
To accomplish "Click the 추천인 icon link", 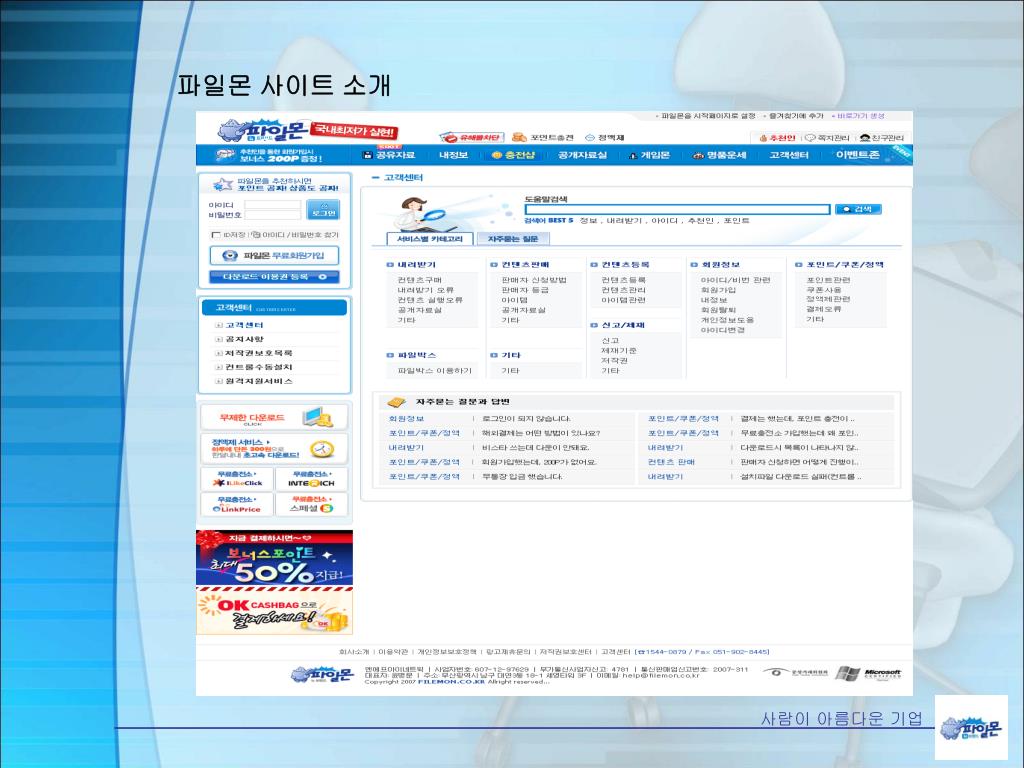I will coord(777,138).
